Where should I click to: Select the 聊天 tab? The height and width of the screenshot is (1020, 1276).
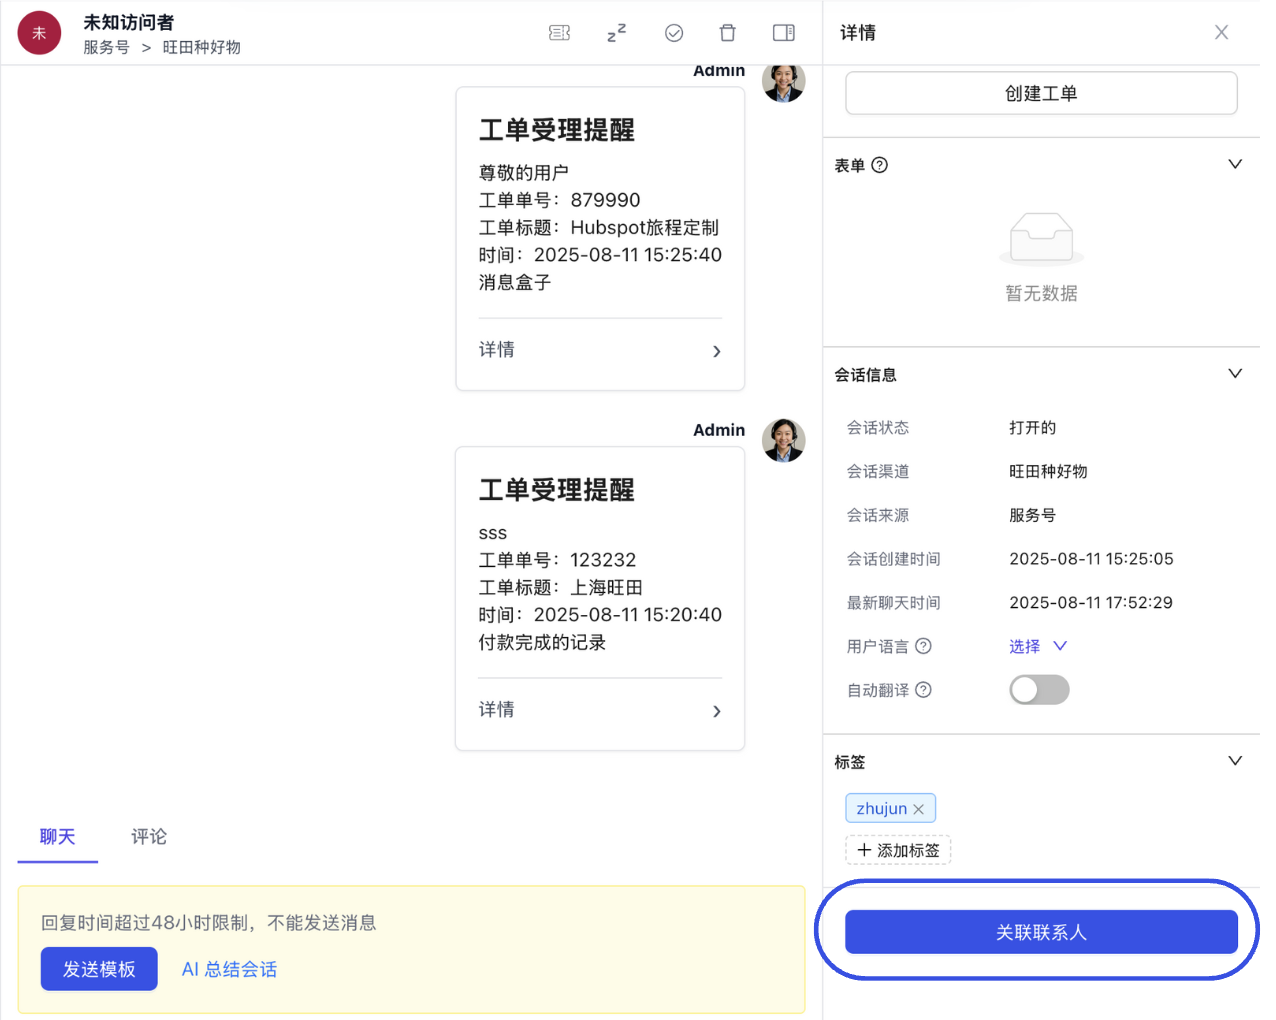point(57,837)
